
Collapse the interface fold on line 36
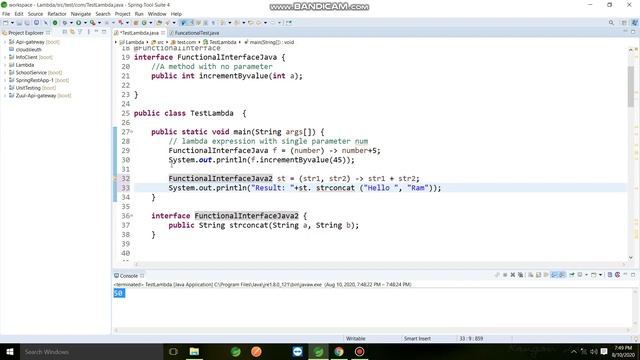point(131,216)
